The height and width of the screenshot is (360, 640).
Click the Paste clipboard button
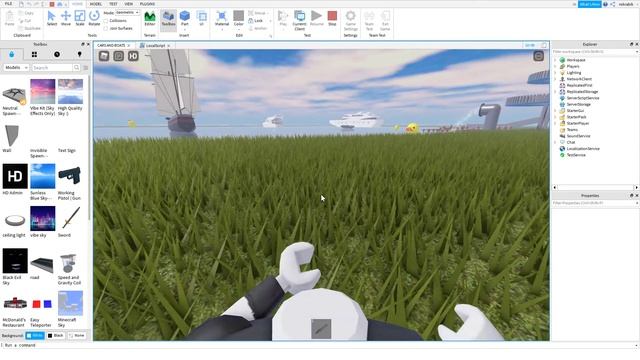(9, 18)
